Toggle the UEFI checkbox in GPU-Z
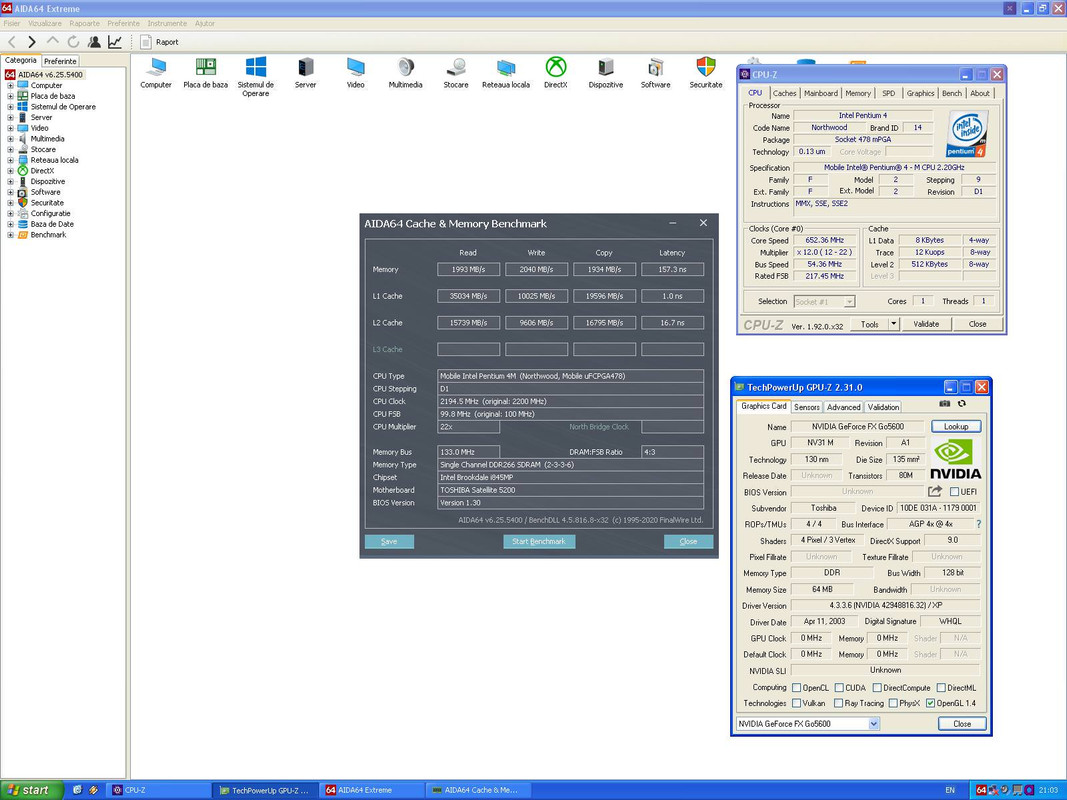Image resolution: width=1067 pixels, height=800 pixels. coord(954,492)
